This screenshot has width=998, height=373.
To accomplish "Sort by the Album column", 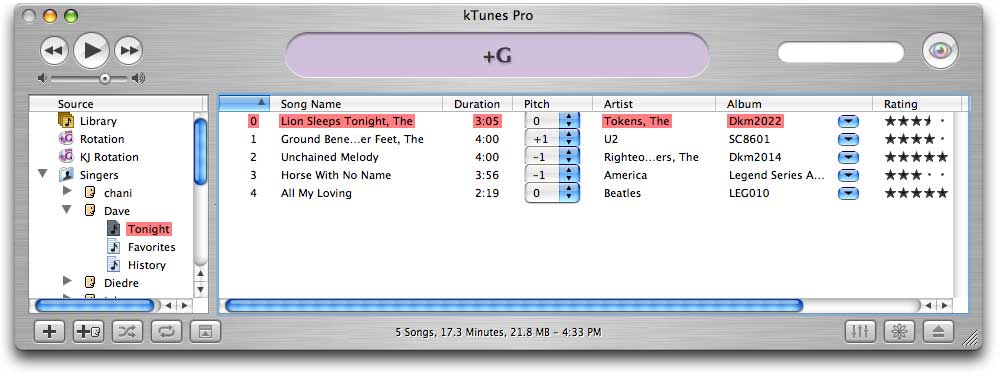I will click(x=794, y=104).
